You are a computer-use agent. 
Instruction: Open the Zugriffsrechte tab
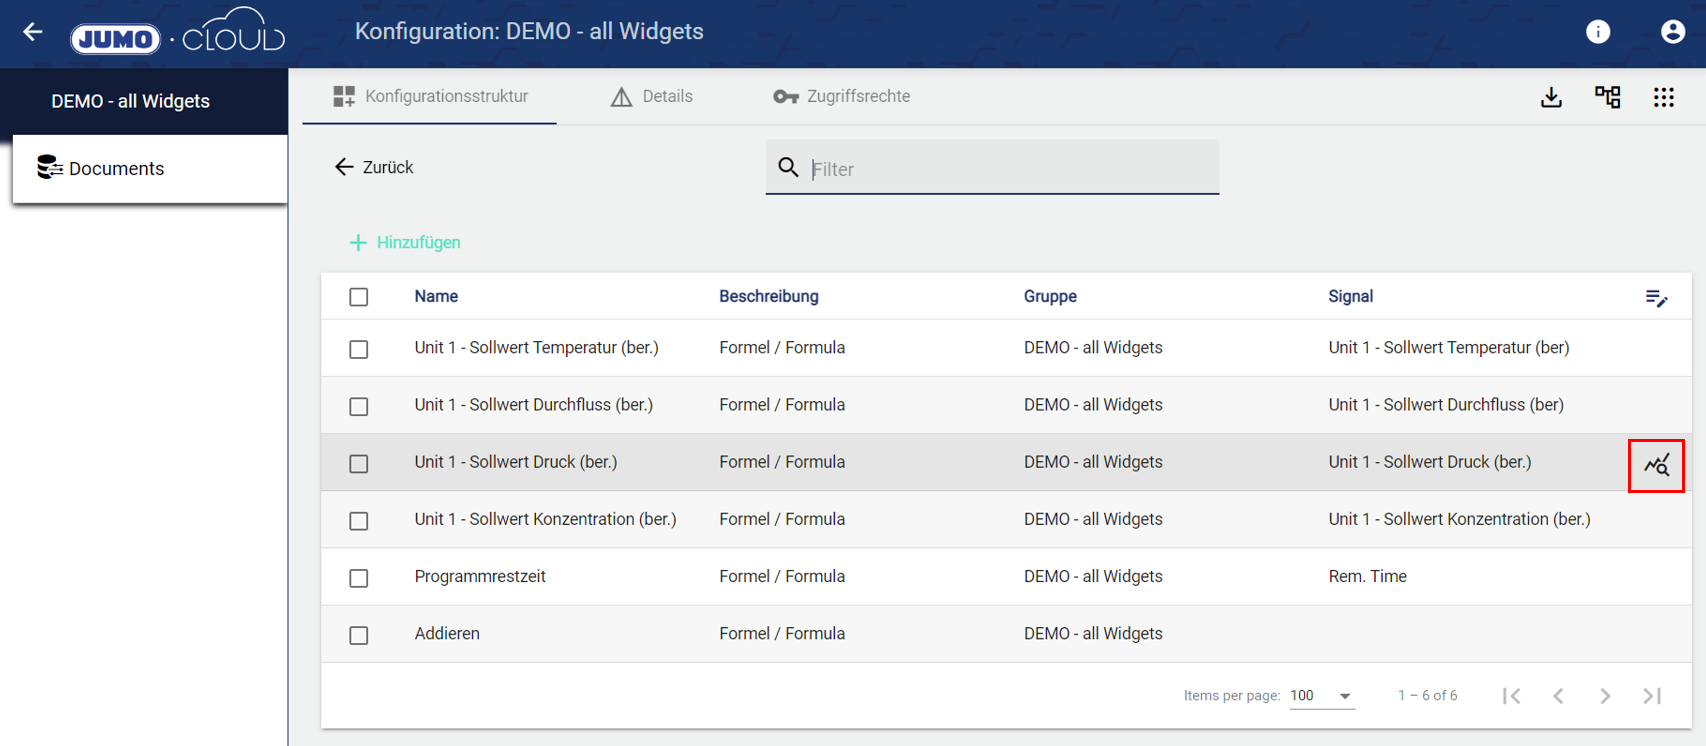coord(842,97)
